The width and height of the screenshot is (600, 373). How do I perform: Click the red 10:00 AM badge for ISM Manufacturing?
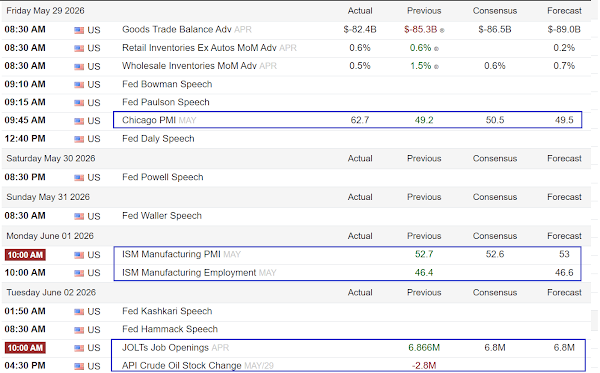[x=25, y=255]
